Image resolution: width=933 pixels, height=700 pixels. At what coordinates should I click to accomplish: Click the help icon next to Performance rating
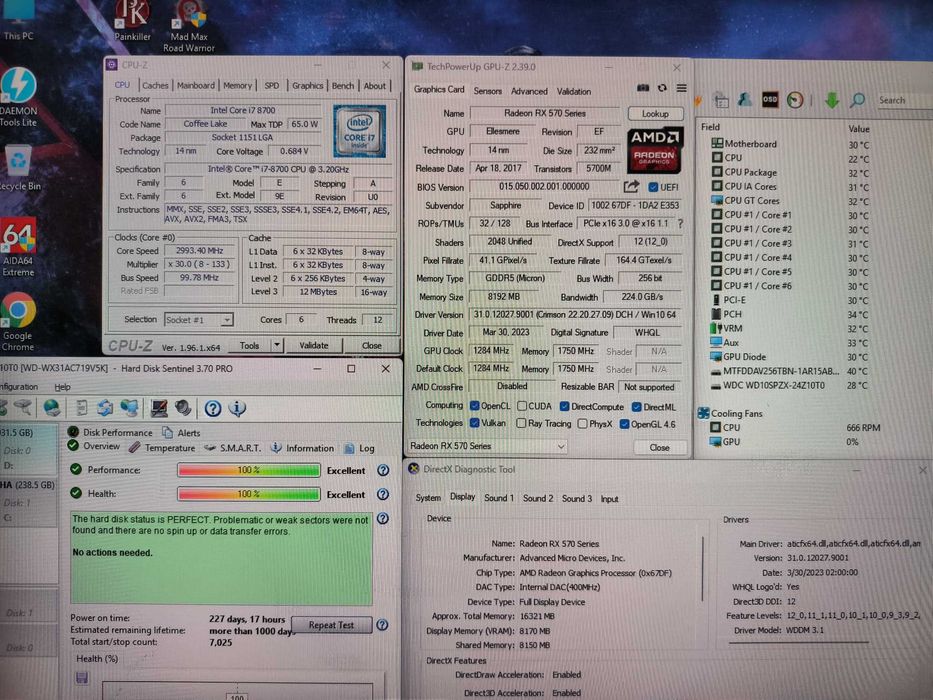383,470
